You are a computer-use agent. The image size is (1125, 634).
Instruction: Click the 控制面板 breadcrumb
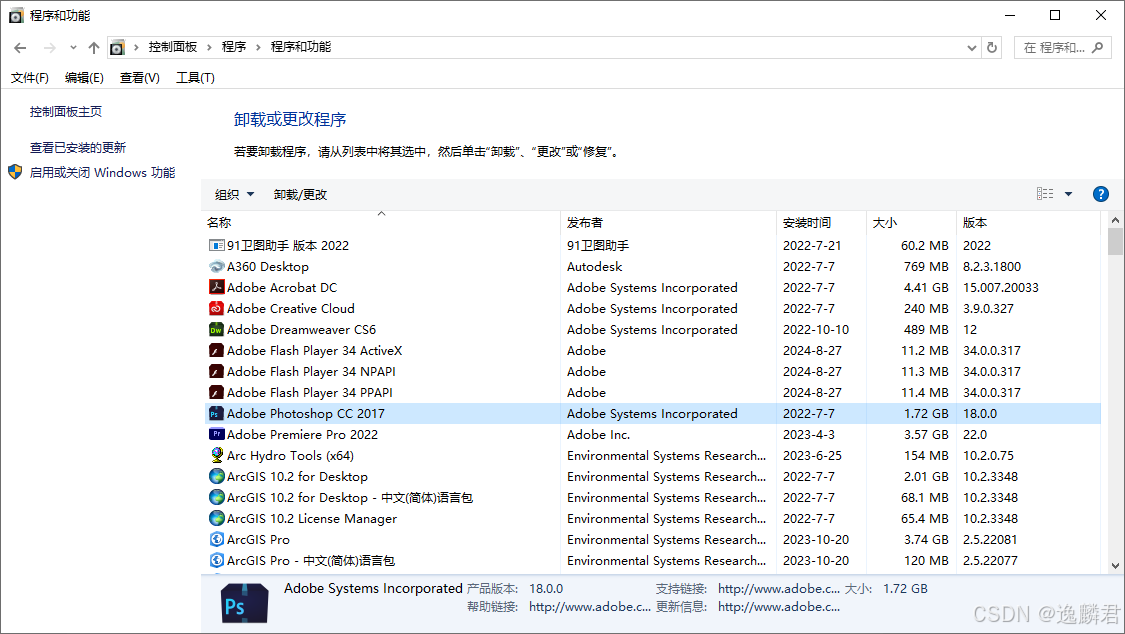(x=173, y=47)
